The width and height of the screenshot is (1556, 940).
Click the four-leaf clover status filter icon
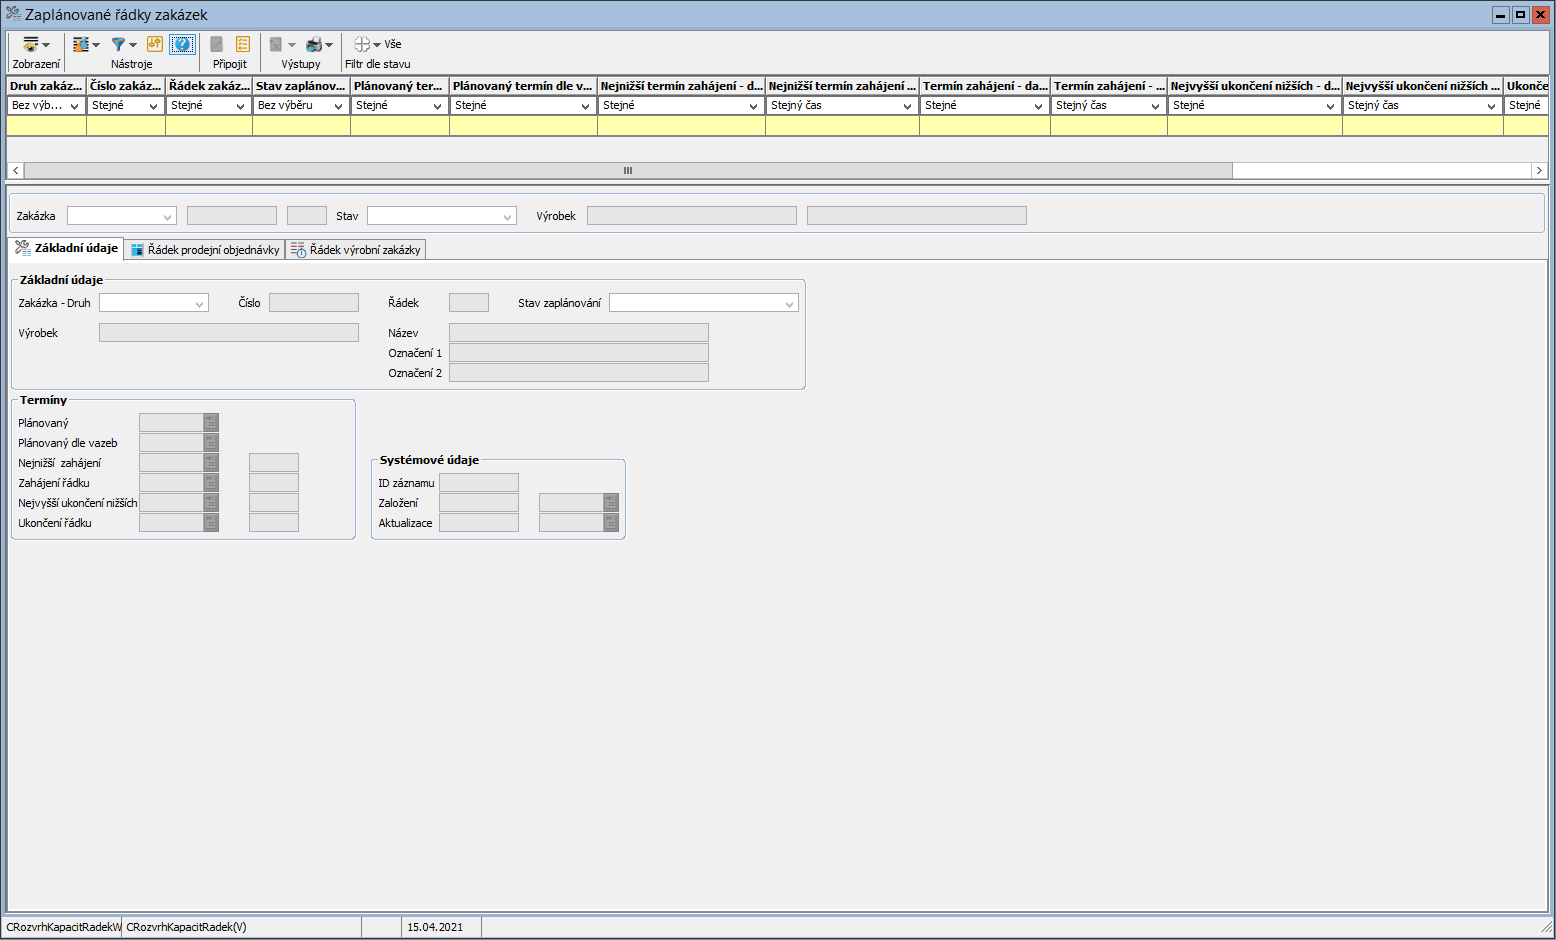pos(362,44)
